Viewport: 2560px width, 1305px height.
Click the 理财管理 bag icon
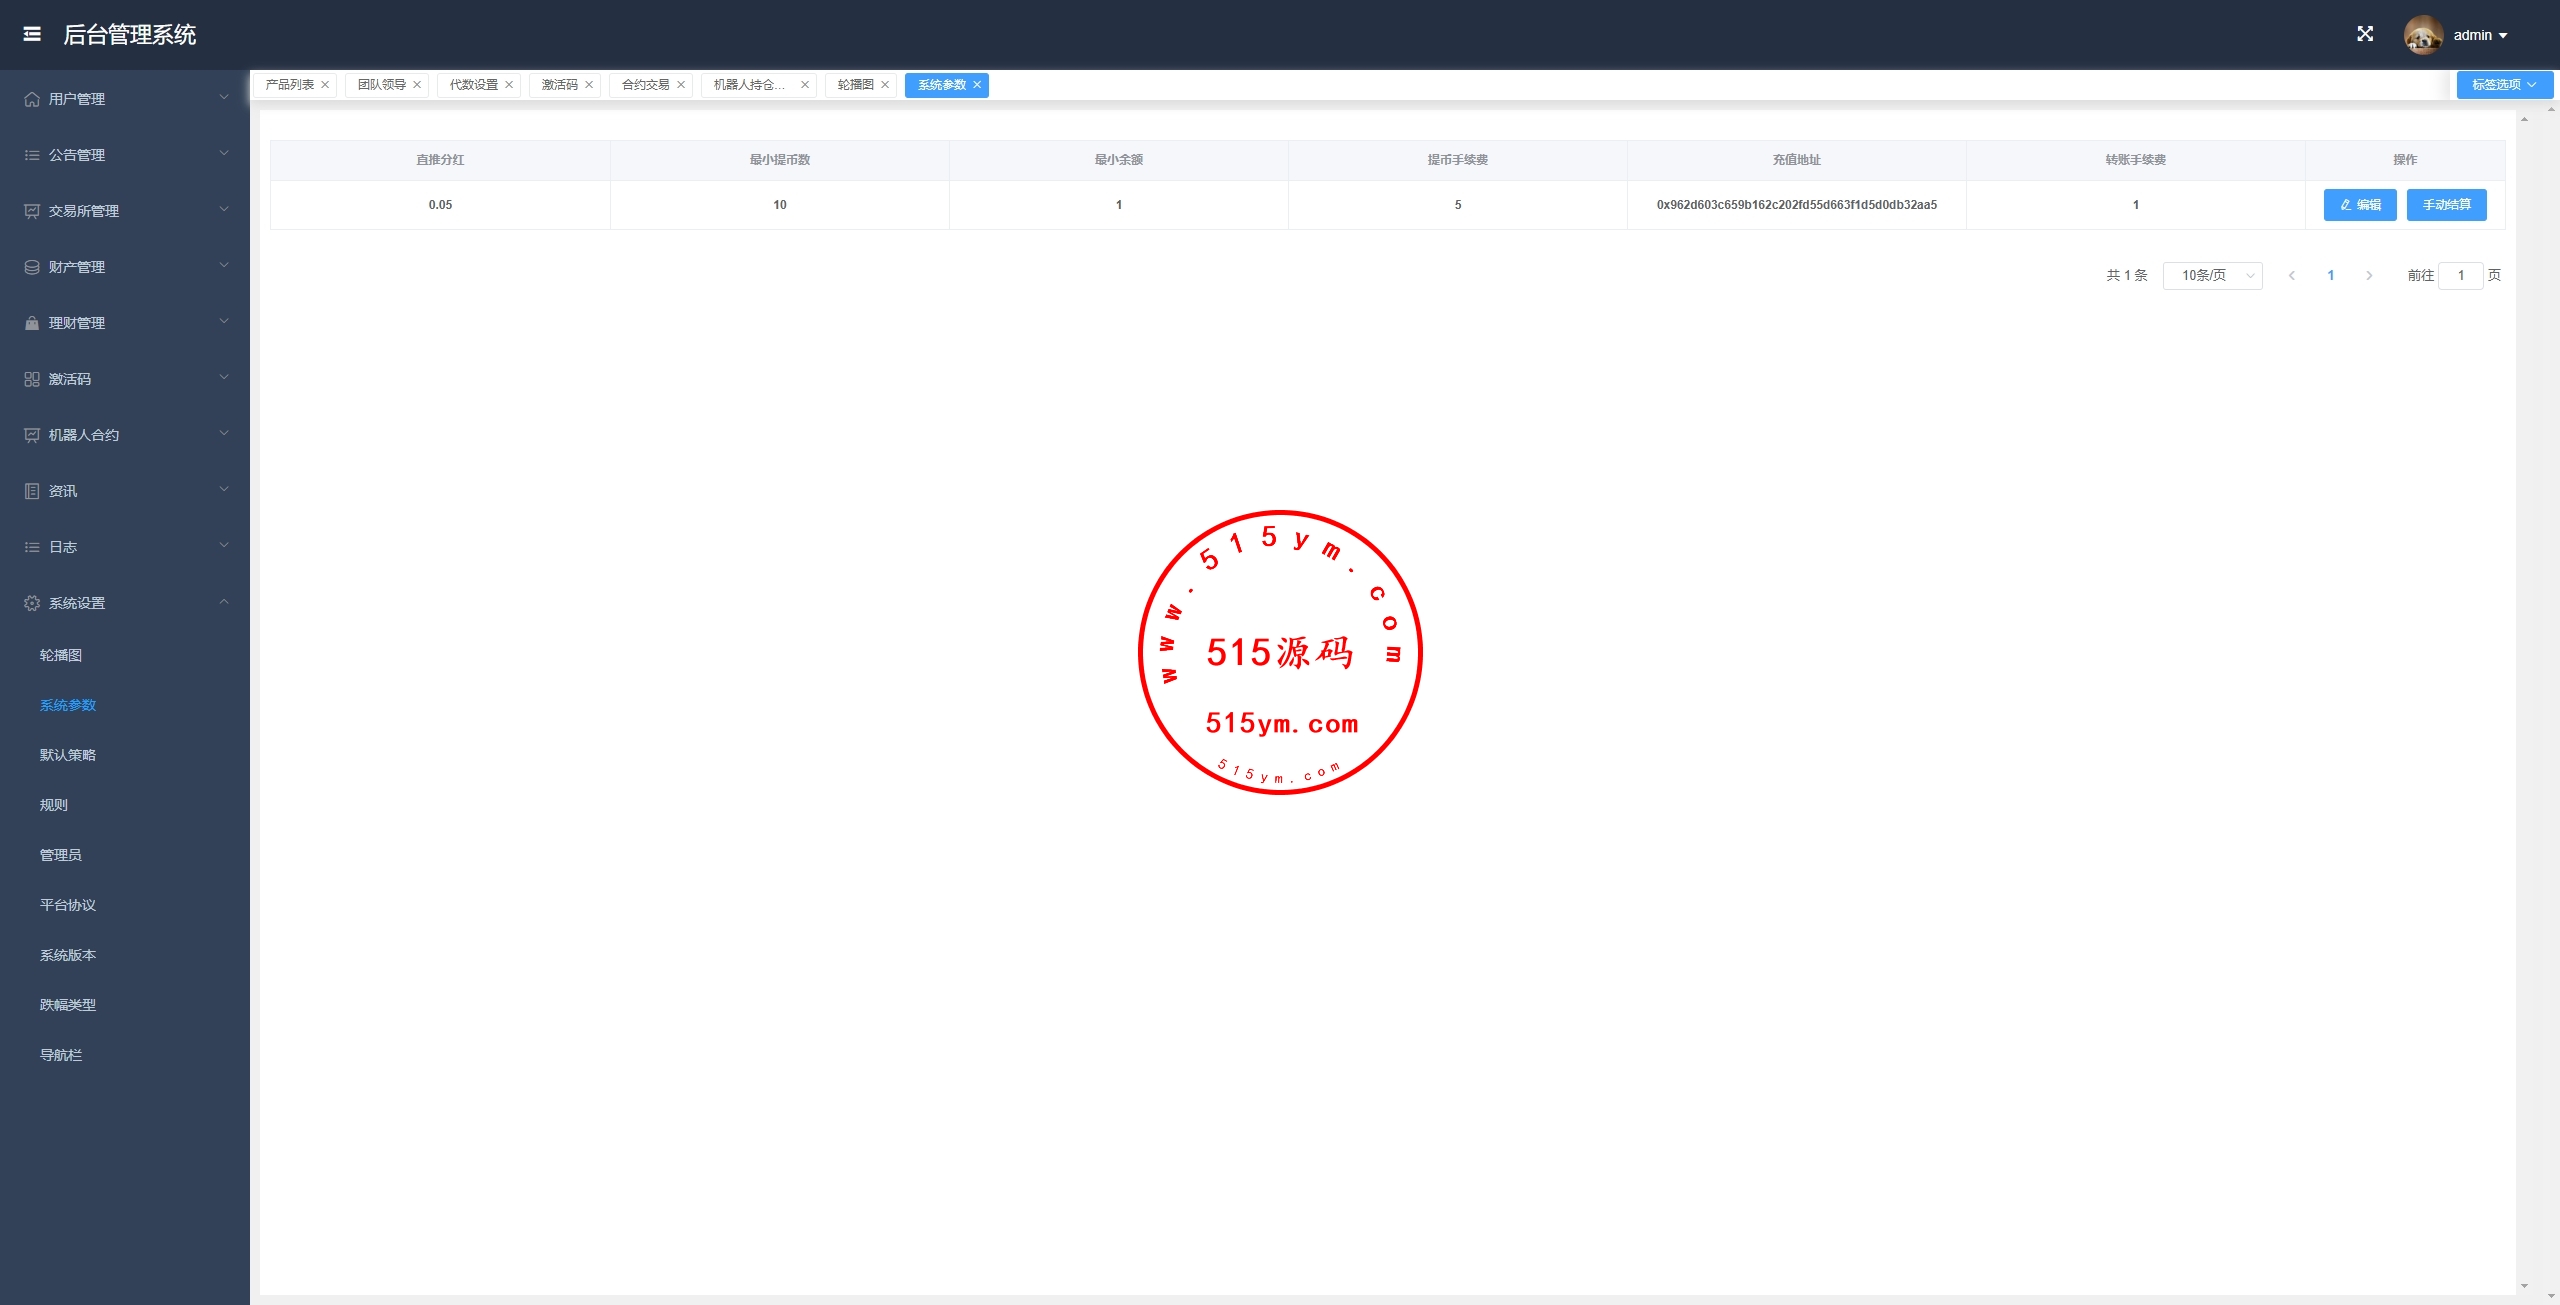point(32,323)
